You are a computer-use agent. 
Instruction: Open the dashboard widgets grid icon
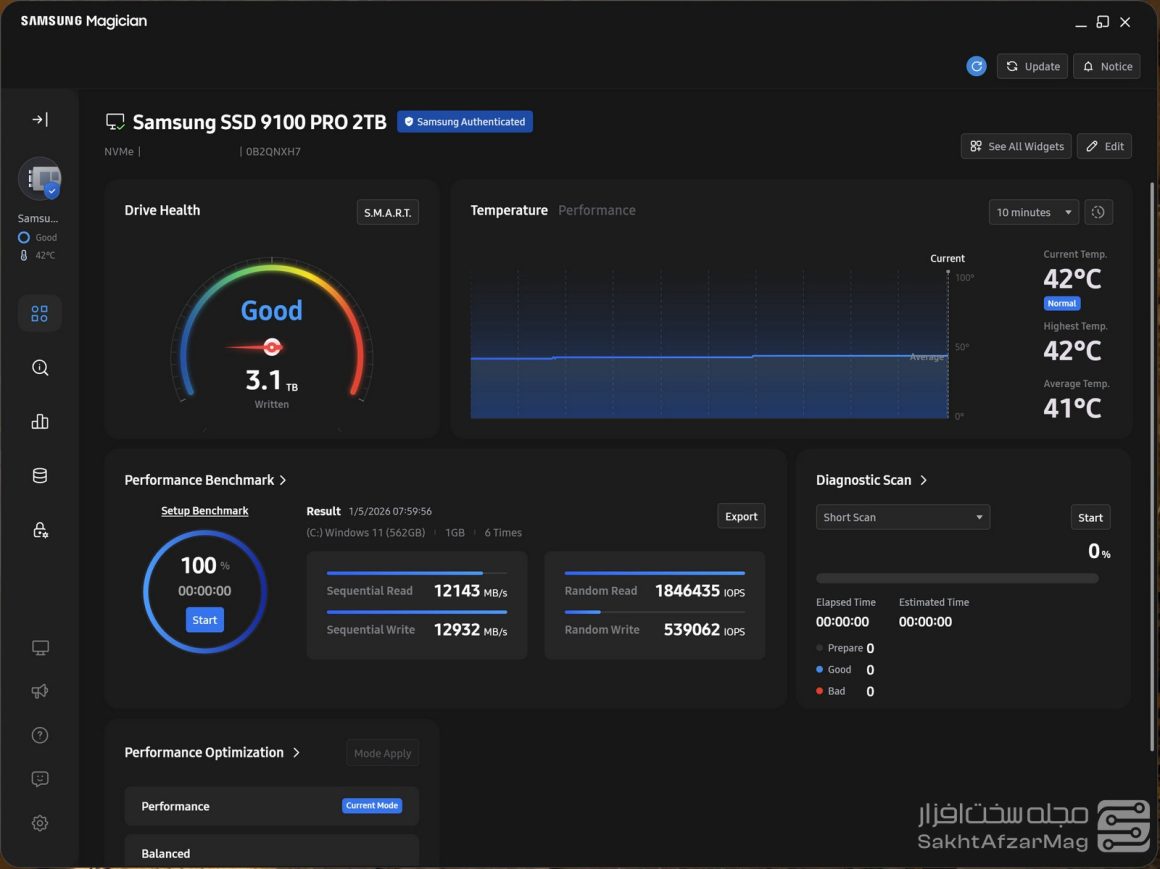40,314
